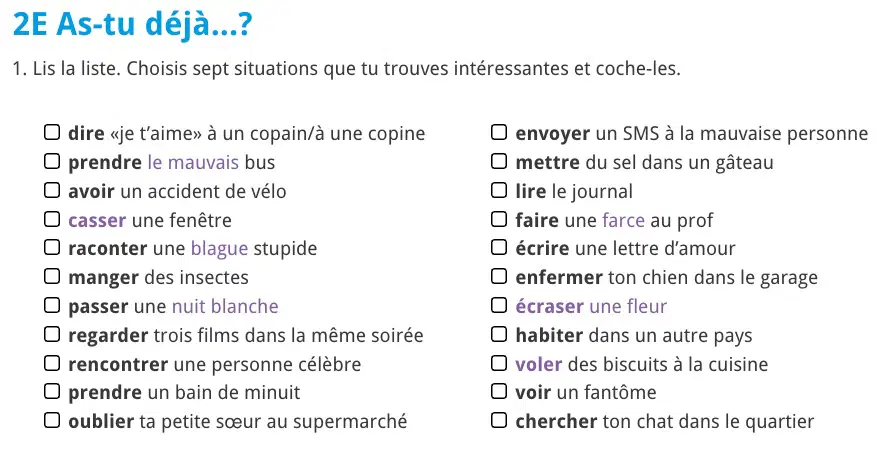The image size is (888, 456).
Task: Click the purple word écraser link
Action: coord(549,306)
